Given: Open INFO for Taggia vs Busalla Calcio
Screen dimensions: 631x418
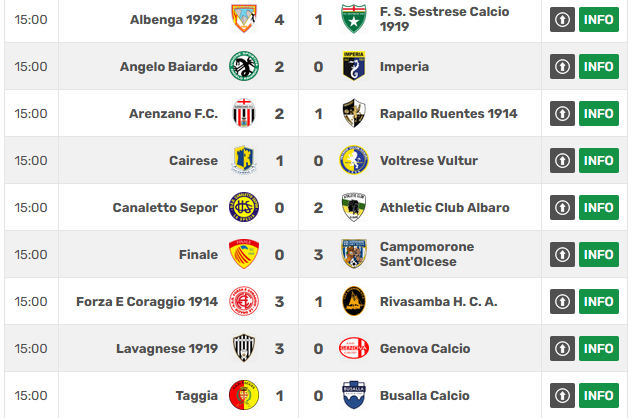Looking at the screenshot, I should coord(599,395).
